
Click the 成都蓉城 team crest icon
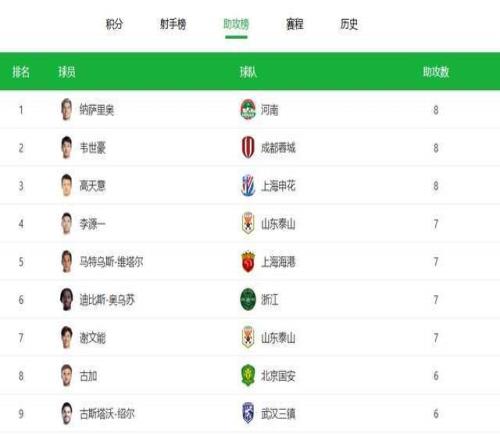[248, 147]
